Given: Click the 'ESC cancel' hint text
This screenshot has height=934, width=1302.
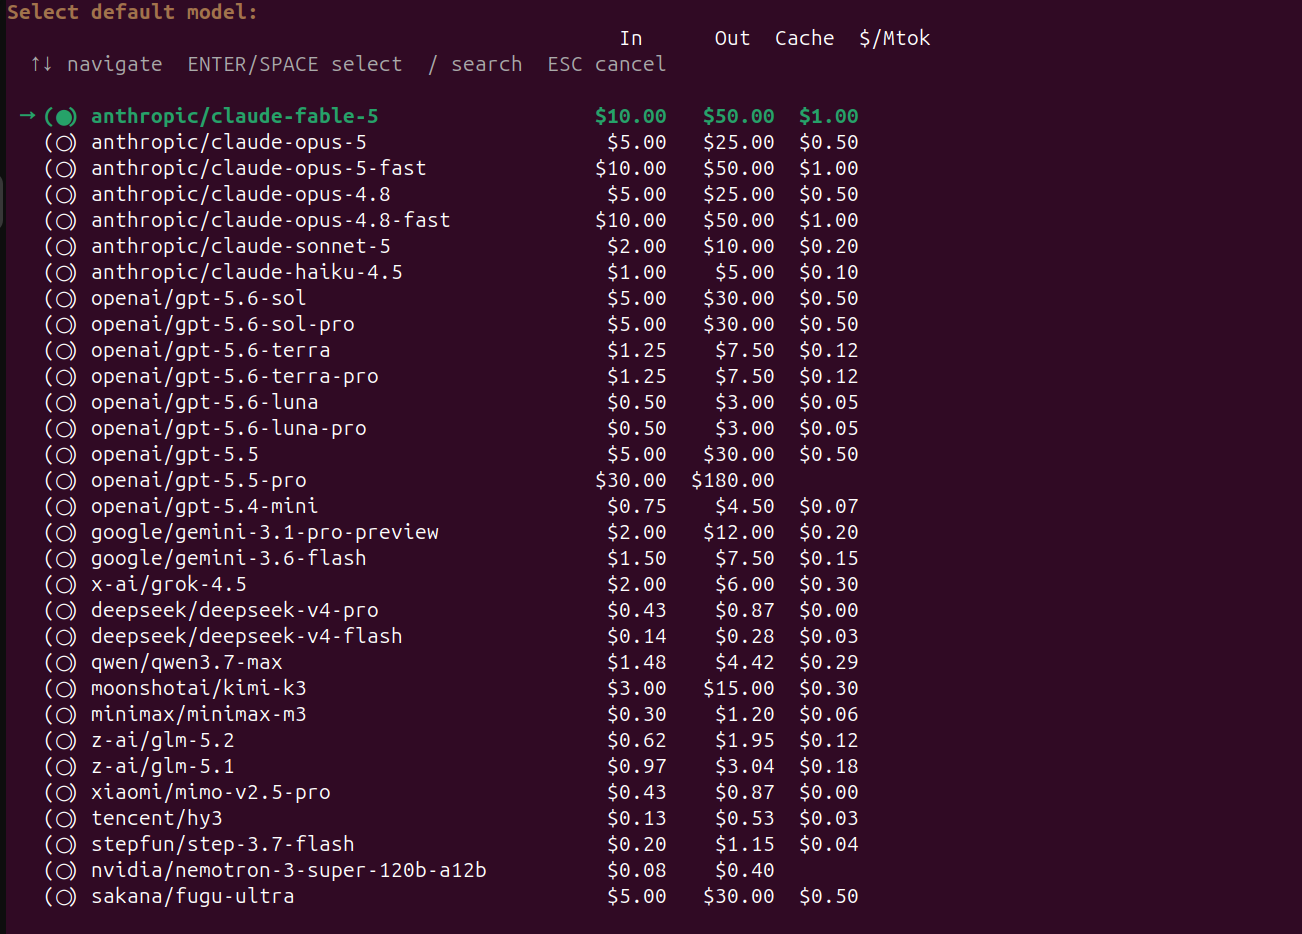Looking at the screenshot, I should tap(606, 64).
